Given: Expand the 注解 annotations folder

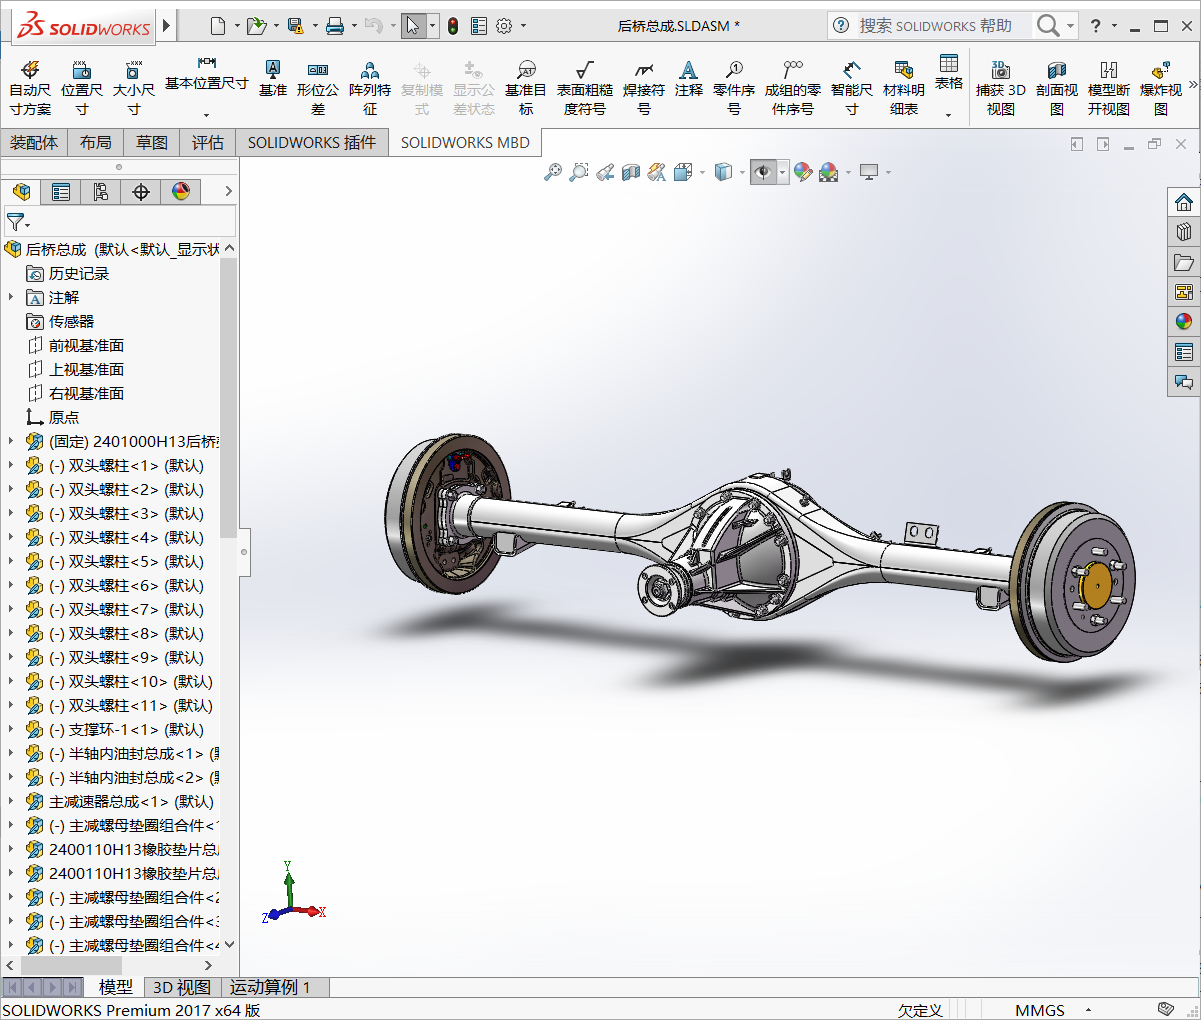Looking at the screenshot, I should 11,297.
